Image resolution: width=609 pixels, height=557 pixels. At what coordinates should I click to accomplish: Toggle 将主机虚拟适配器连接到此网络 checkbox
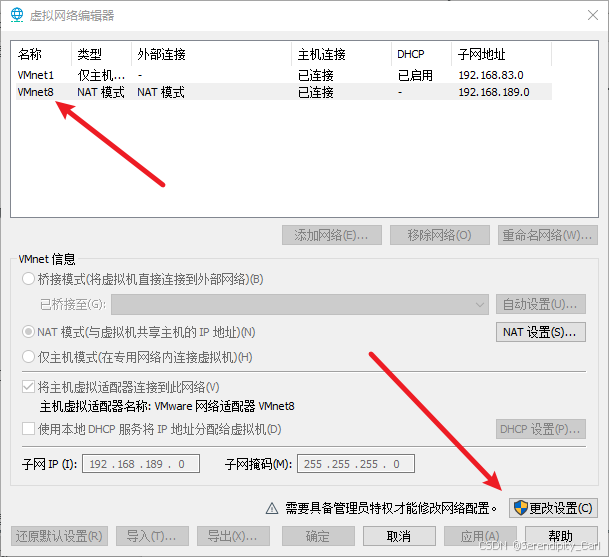28,387
